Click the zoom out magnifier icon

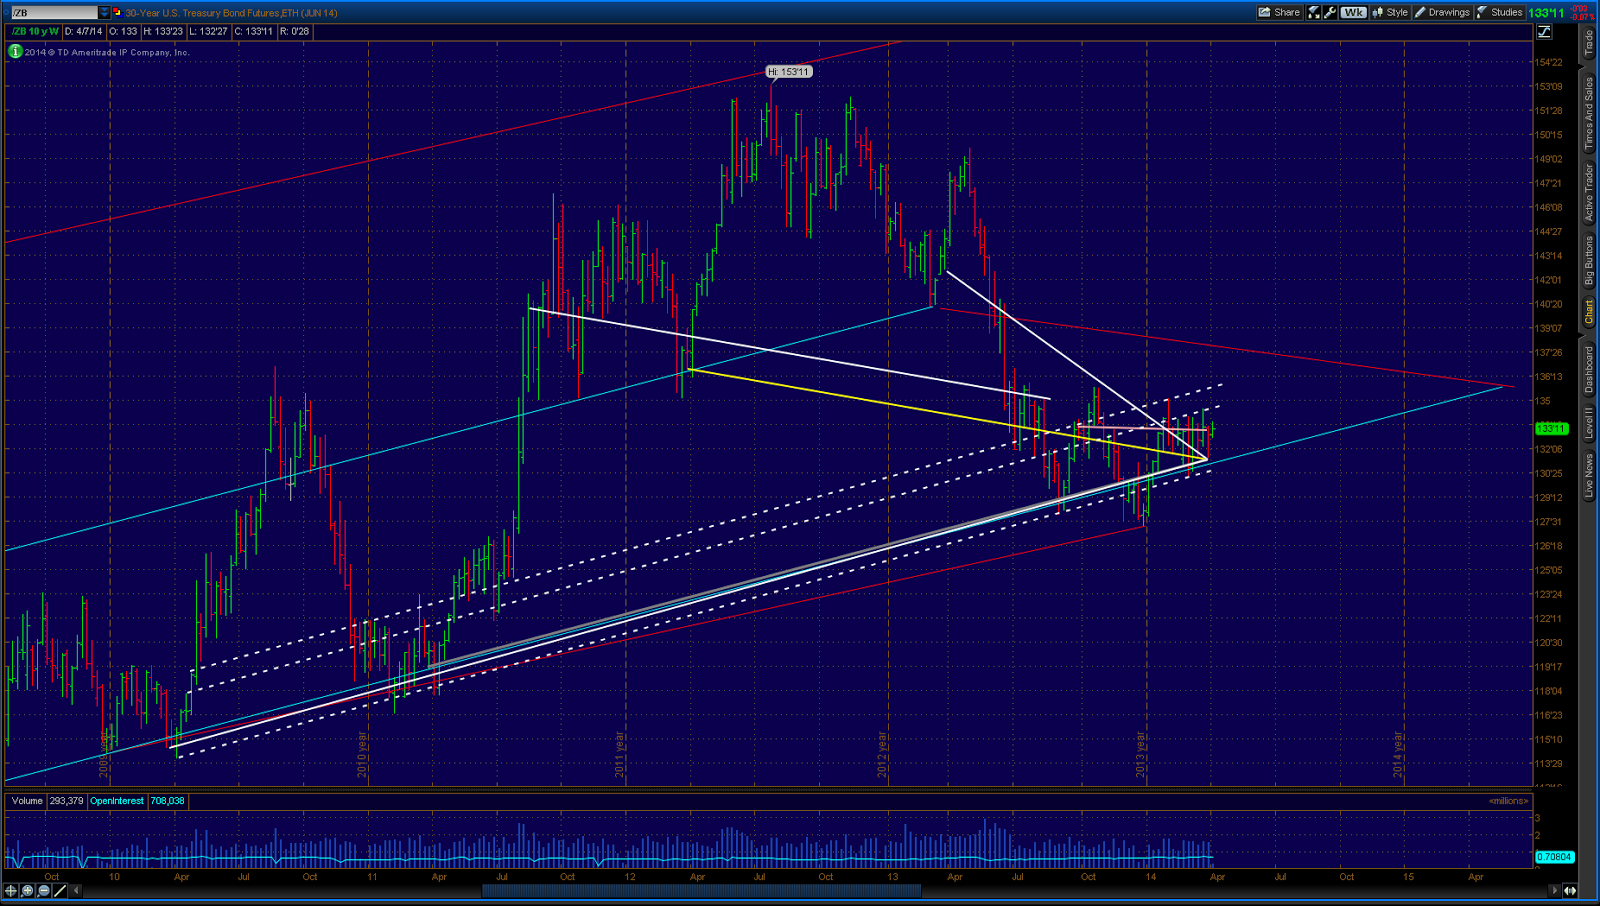click(x=43, y=890)
